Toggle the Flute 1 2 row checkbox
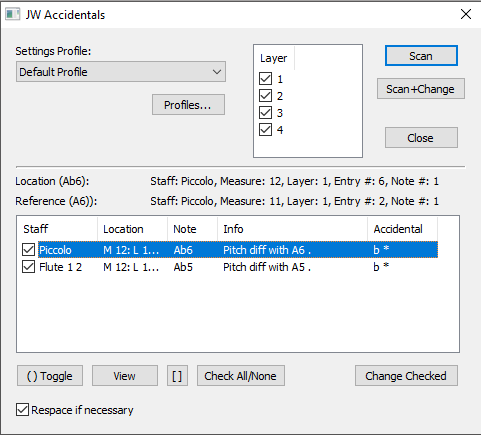The width and height of the screenshot is (481, 435). [x=28, y=267]
